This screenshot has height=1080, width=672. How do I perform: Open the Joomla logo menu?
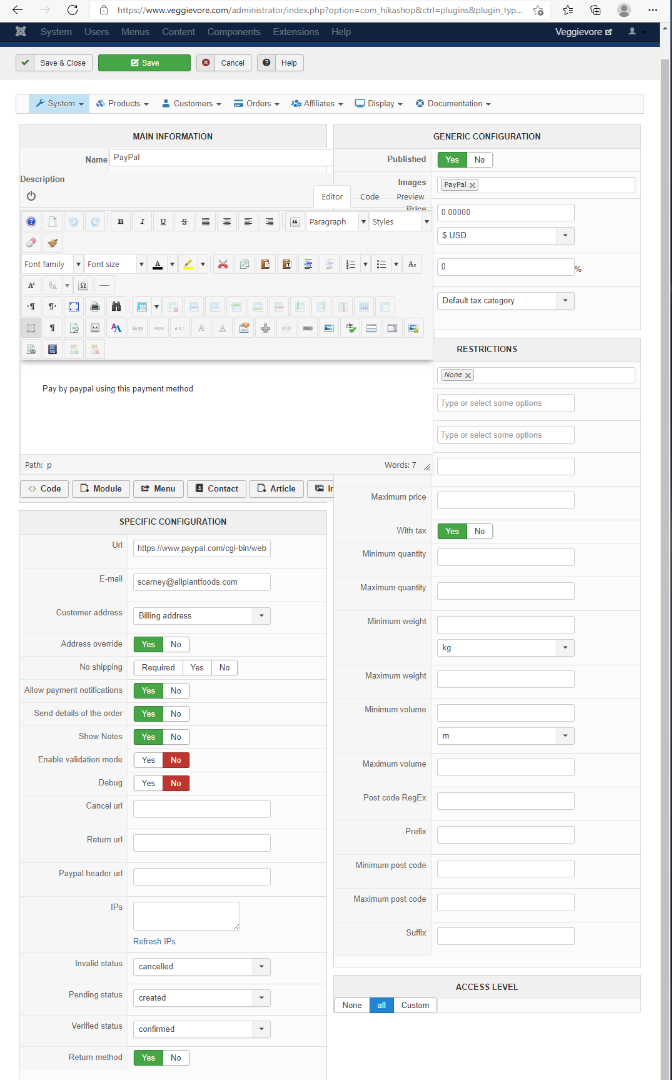coord(21,32)
